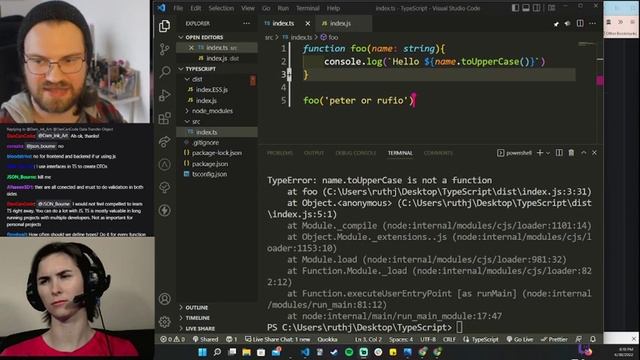640x360 pixels.
Task: Close the terminal panel
Action: (594, 153)
